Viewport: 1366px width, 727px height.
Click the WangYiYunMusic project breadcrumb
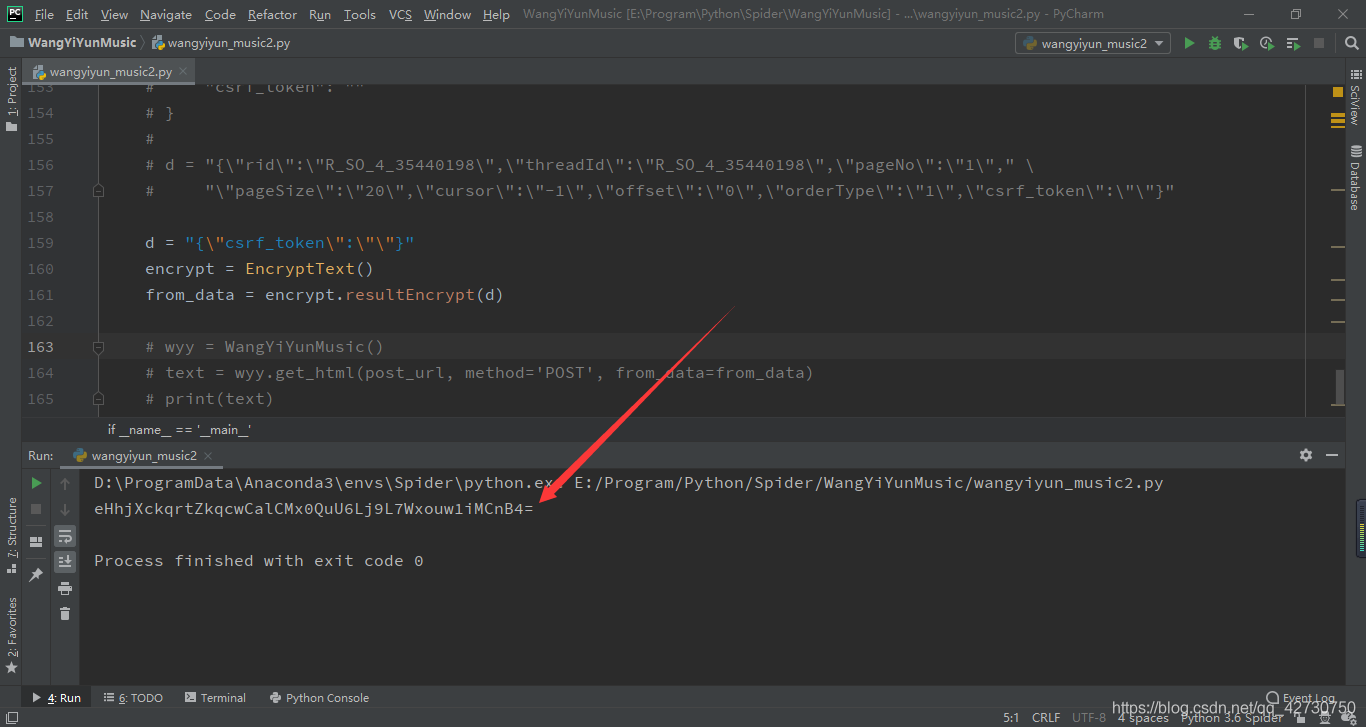(80, 43)
